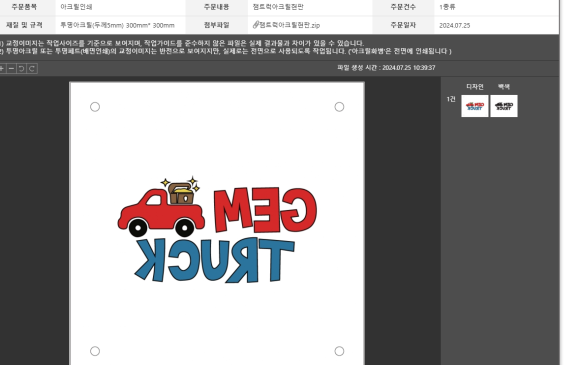Click the 주문내용 header cell

[x=216, y=7]
